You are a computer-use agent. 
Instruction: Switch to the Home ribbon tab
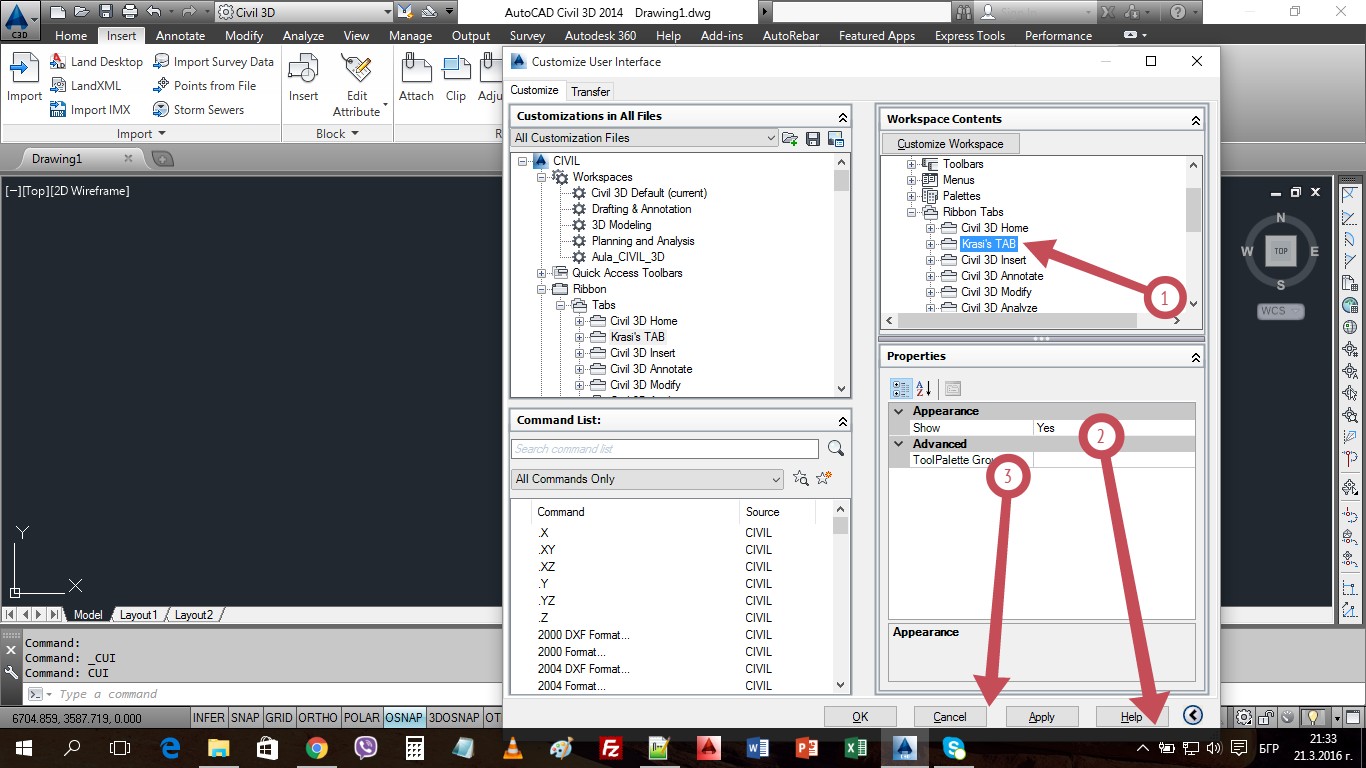(71, 36)
